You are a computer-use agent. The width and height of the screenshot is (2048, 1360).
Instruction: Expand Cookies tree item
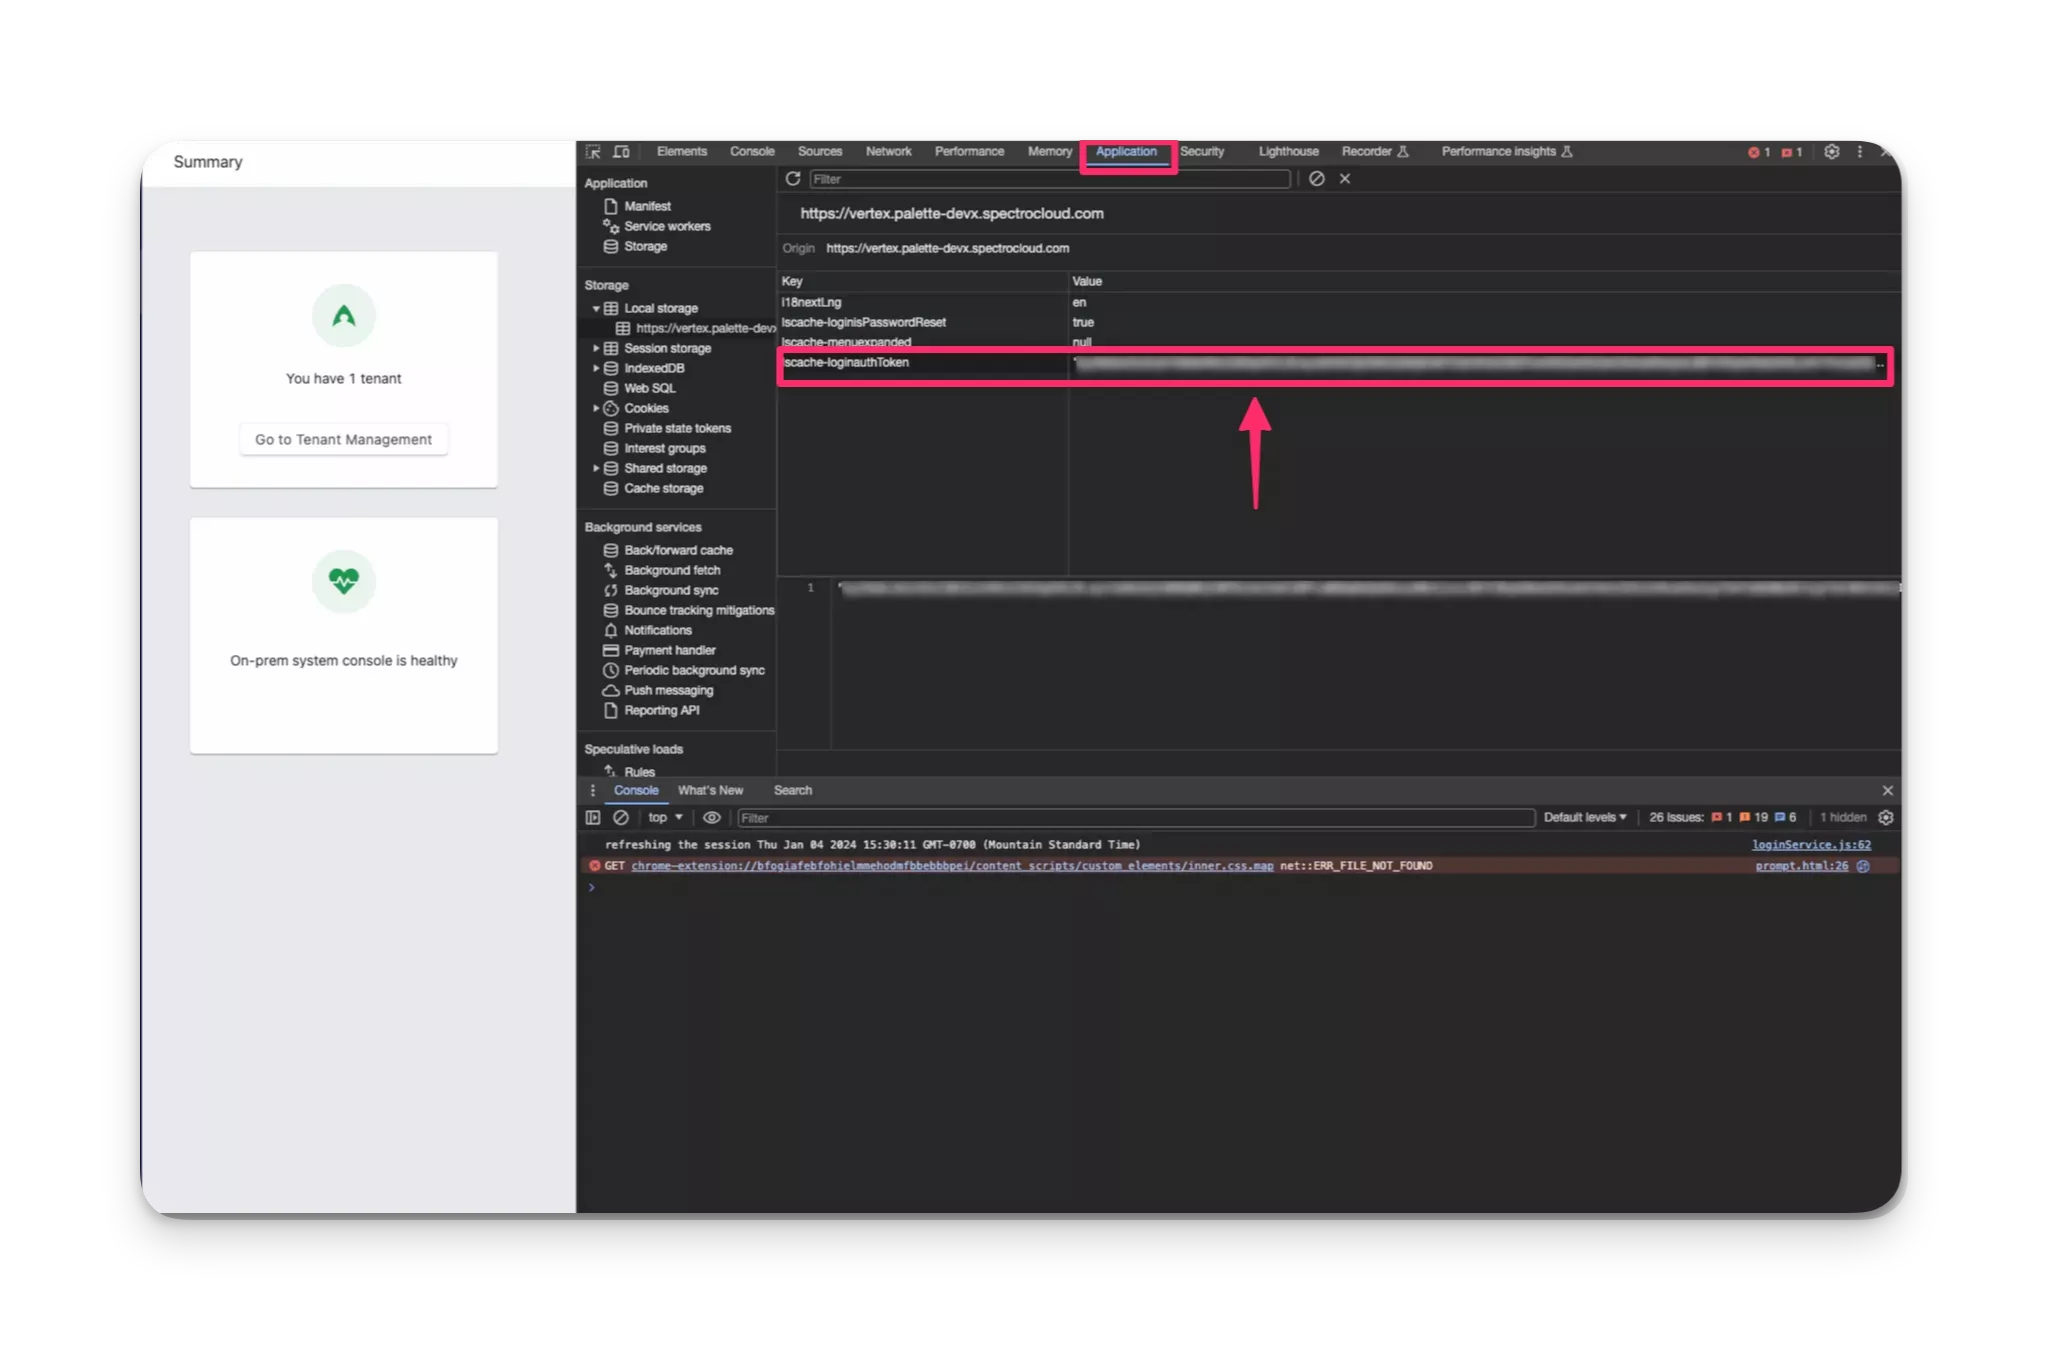pos(599,407)
